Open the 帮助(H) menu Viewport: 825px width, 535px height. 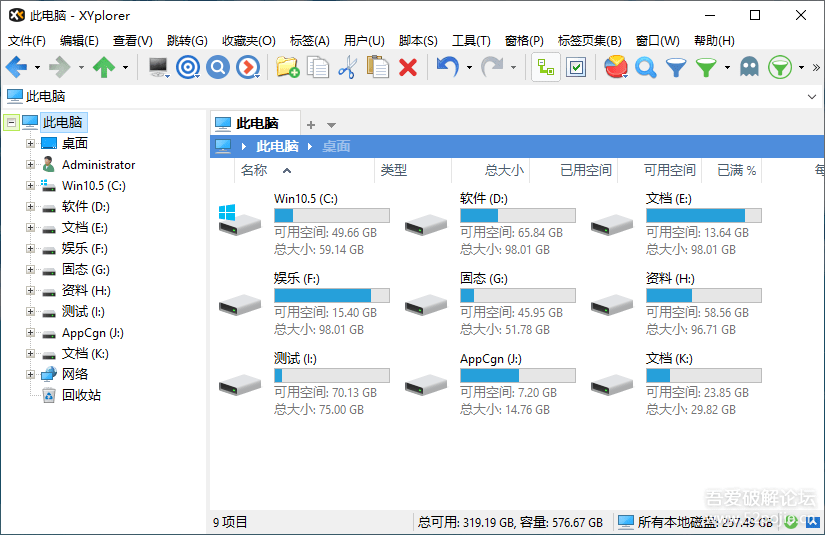tap(714, 41)
